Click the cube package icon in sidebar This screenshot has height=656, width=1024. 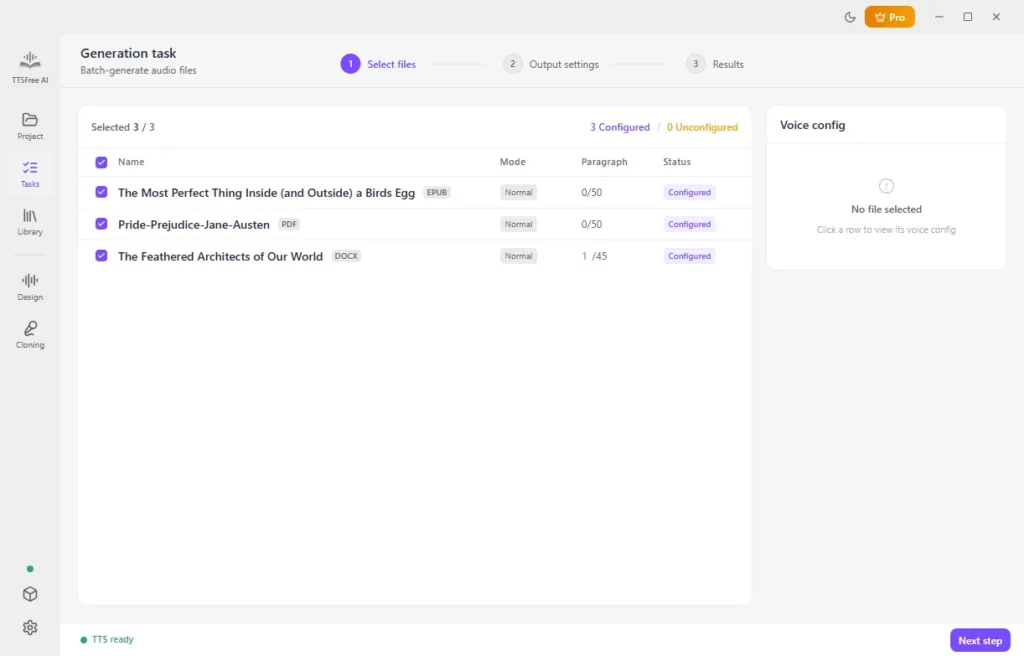coord(30,594)
